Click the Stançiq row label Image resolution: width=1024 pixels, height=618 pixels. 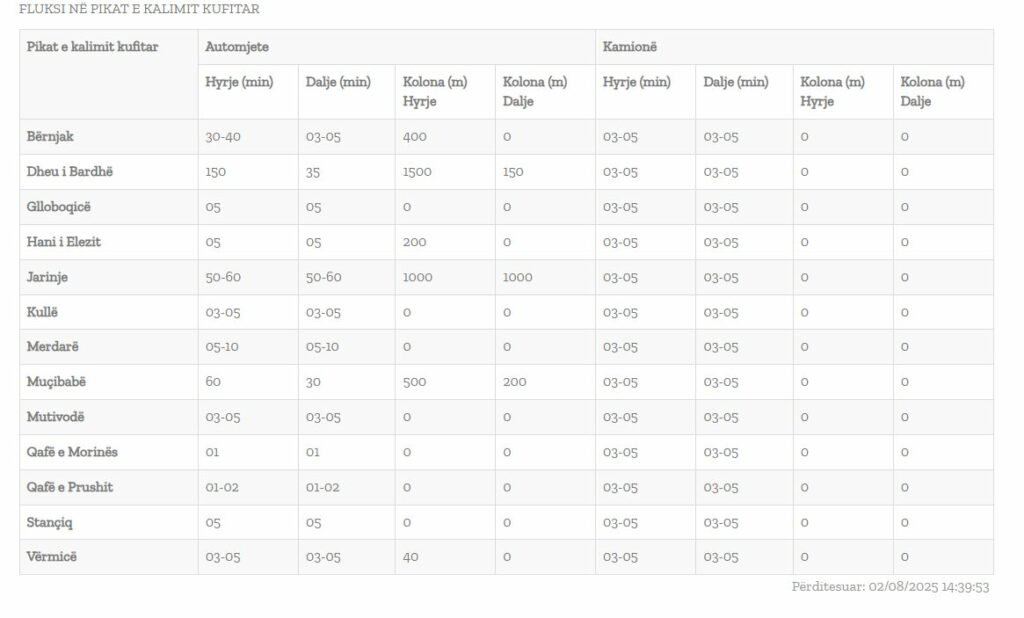click(x=50, y=523)
